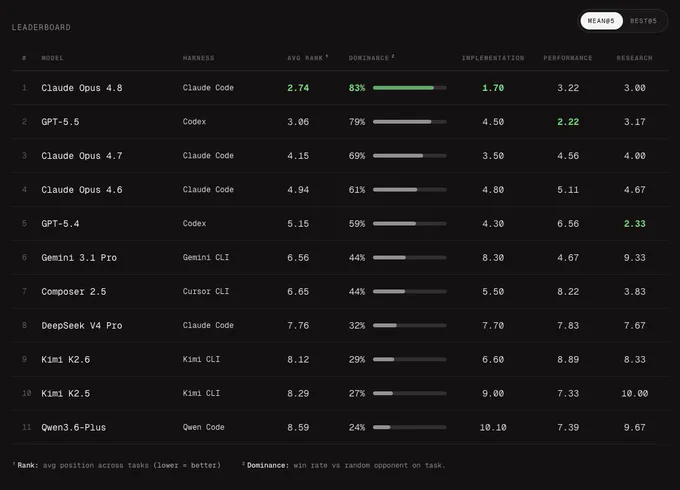
Task: Click the 8.30 implementation score
Action: 493,258
